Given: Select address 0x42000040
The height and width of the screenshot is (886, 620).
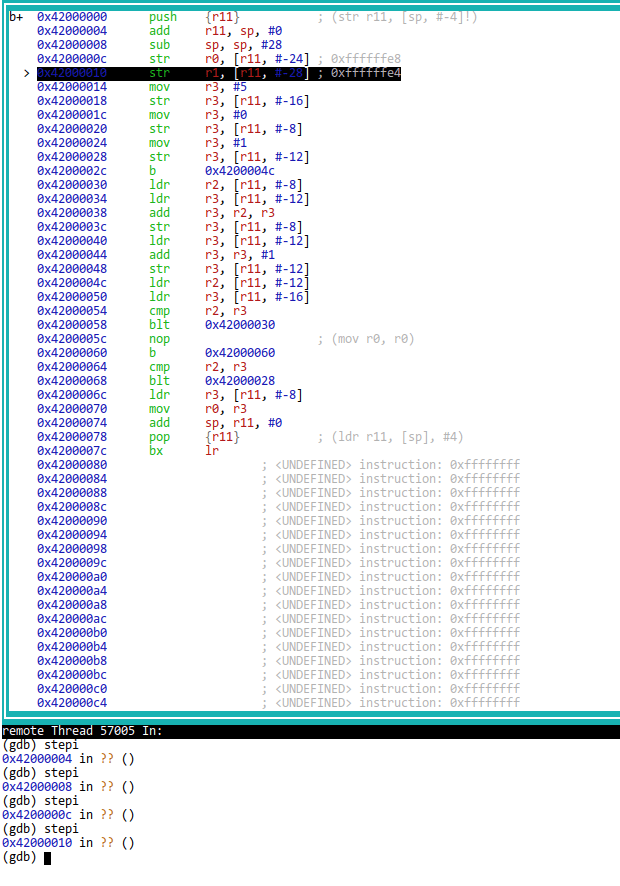Looking at the screenshot, I should [72, 241].
